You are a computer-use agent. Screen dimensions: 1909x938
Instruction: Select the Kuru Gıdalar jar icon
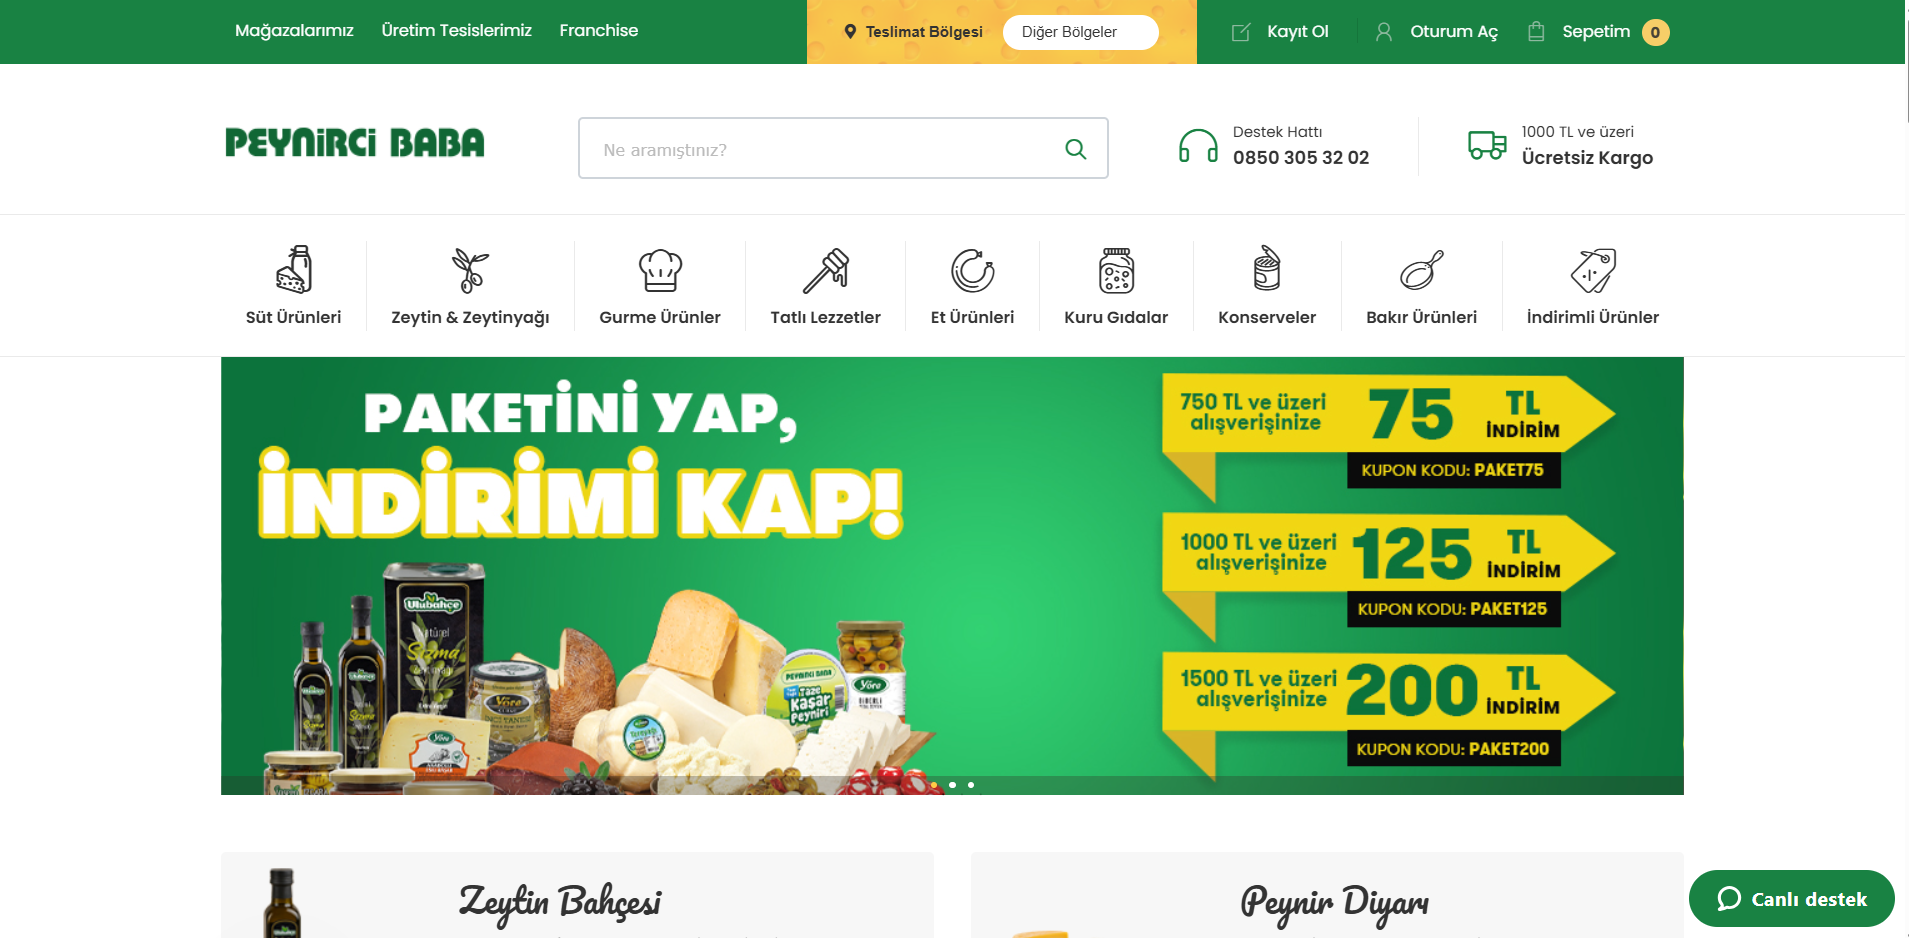(x=1116, y=270)
